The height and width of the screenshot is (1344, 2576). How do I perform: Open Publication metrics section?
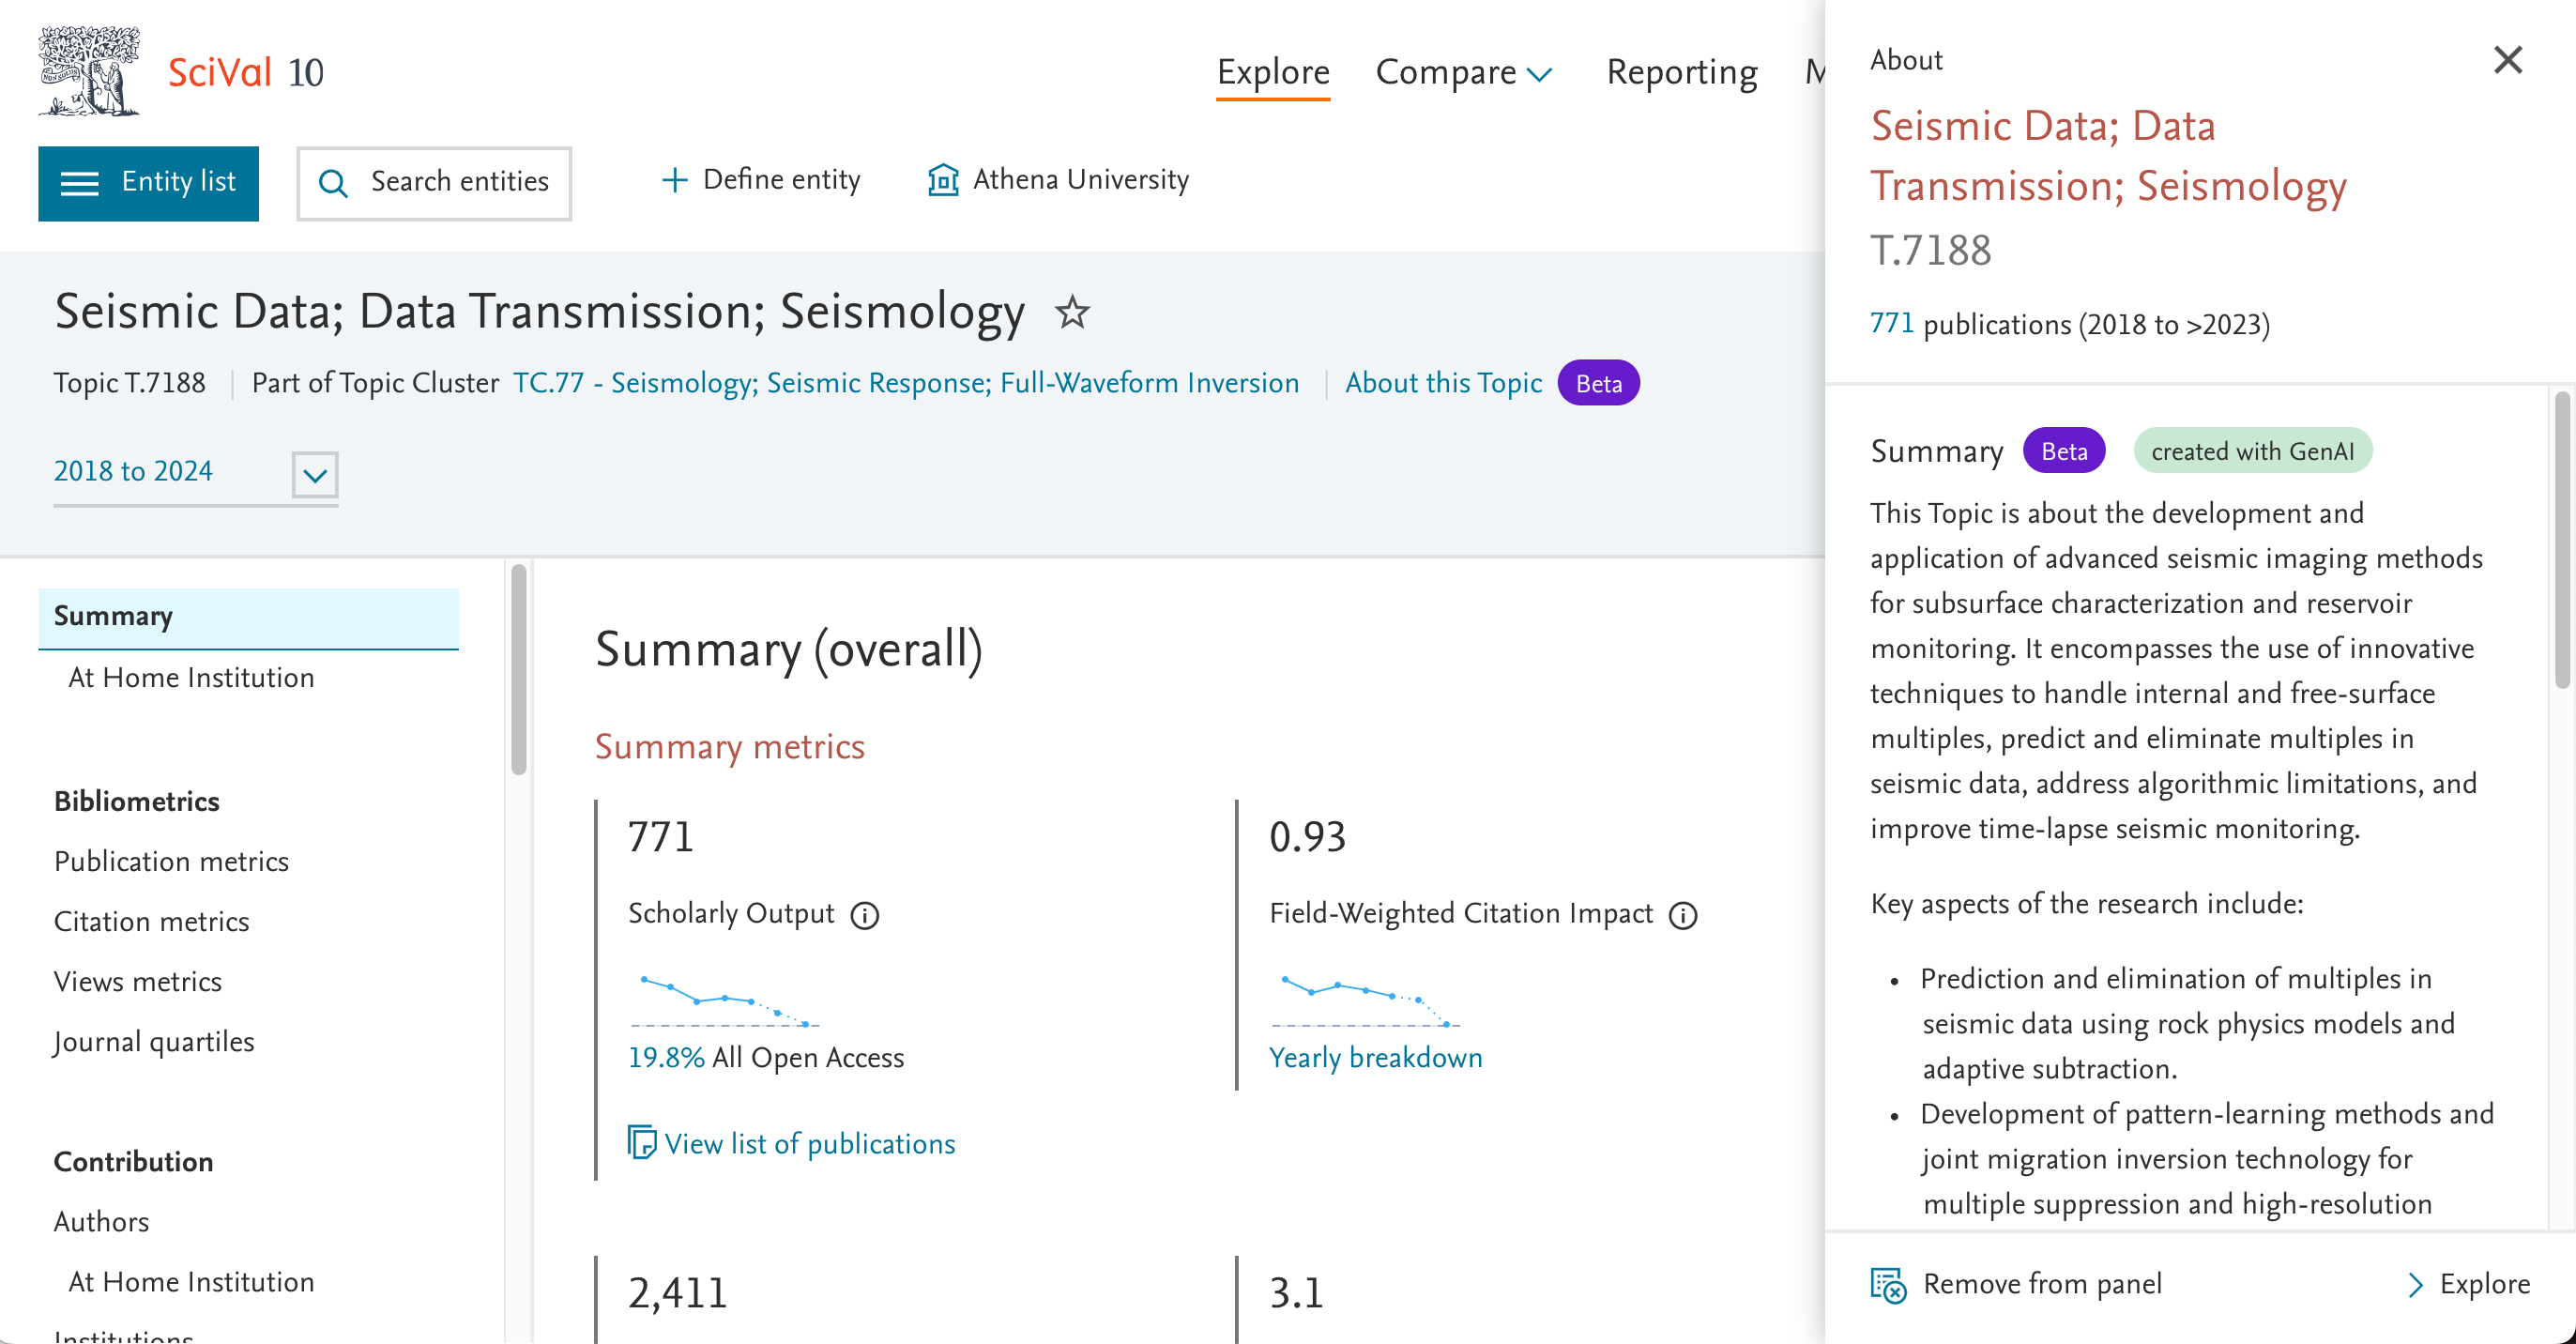click(x=171, y=861)
